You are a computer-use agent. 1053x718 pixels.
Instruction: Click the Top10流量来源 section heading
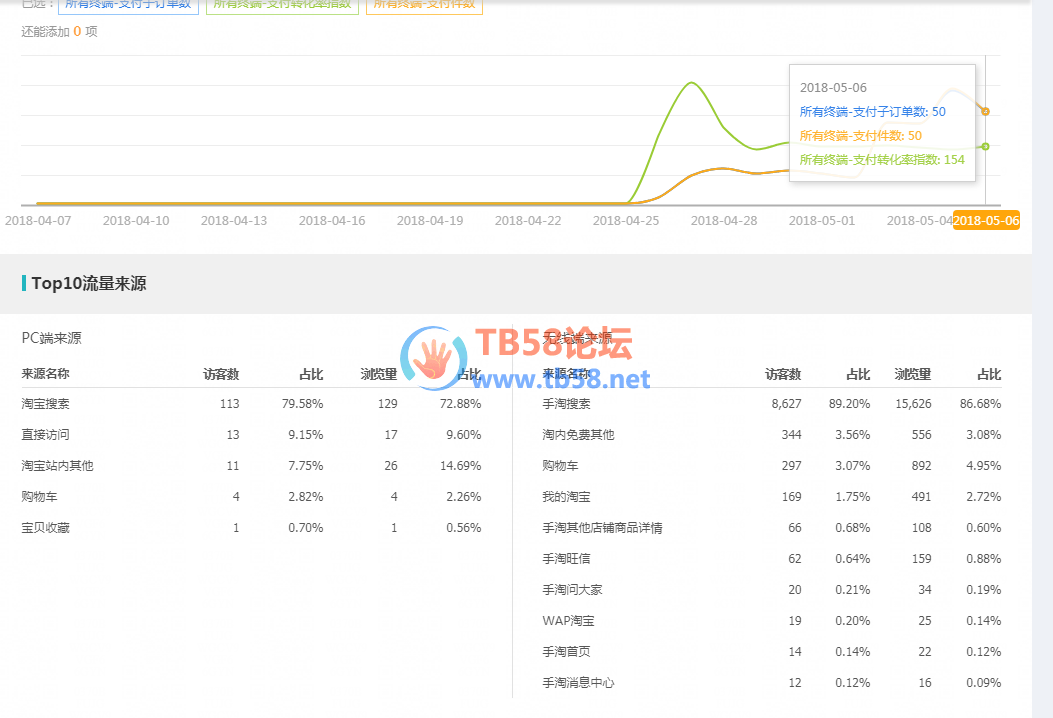click(88, 284)
